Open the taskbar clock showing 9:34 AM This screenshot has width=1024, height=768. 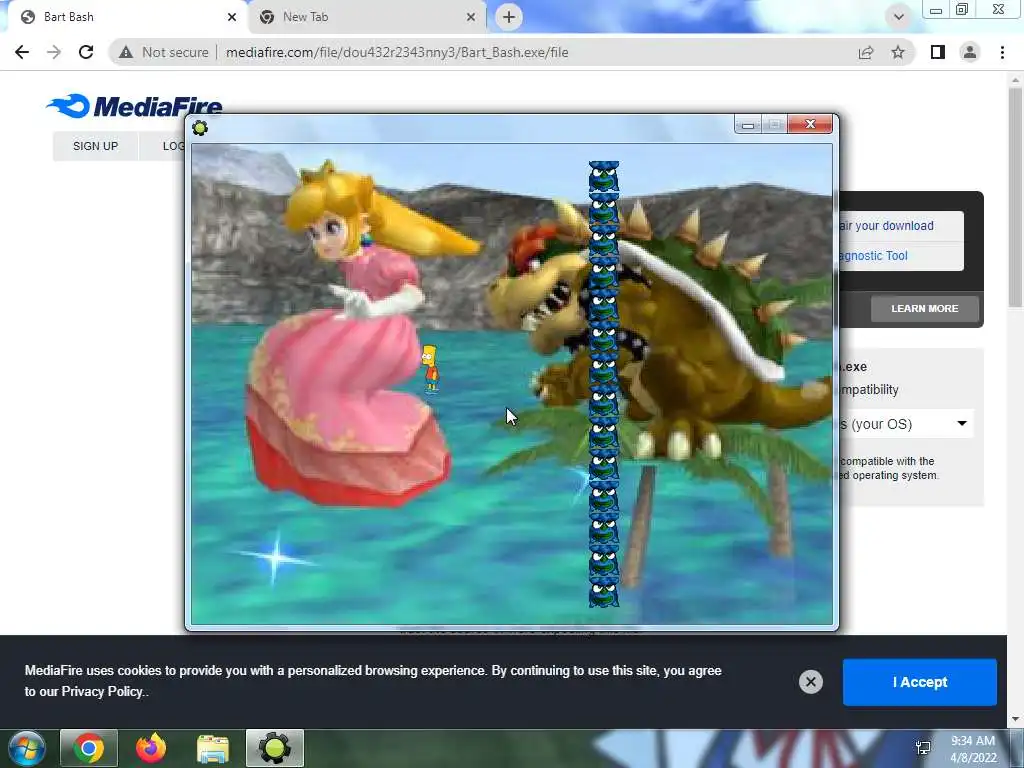click(x=973, y=749)
